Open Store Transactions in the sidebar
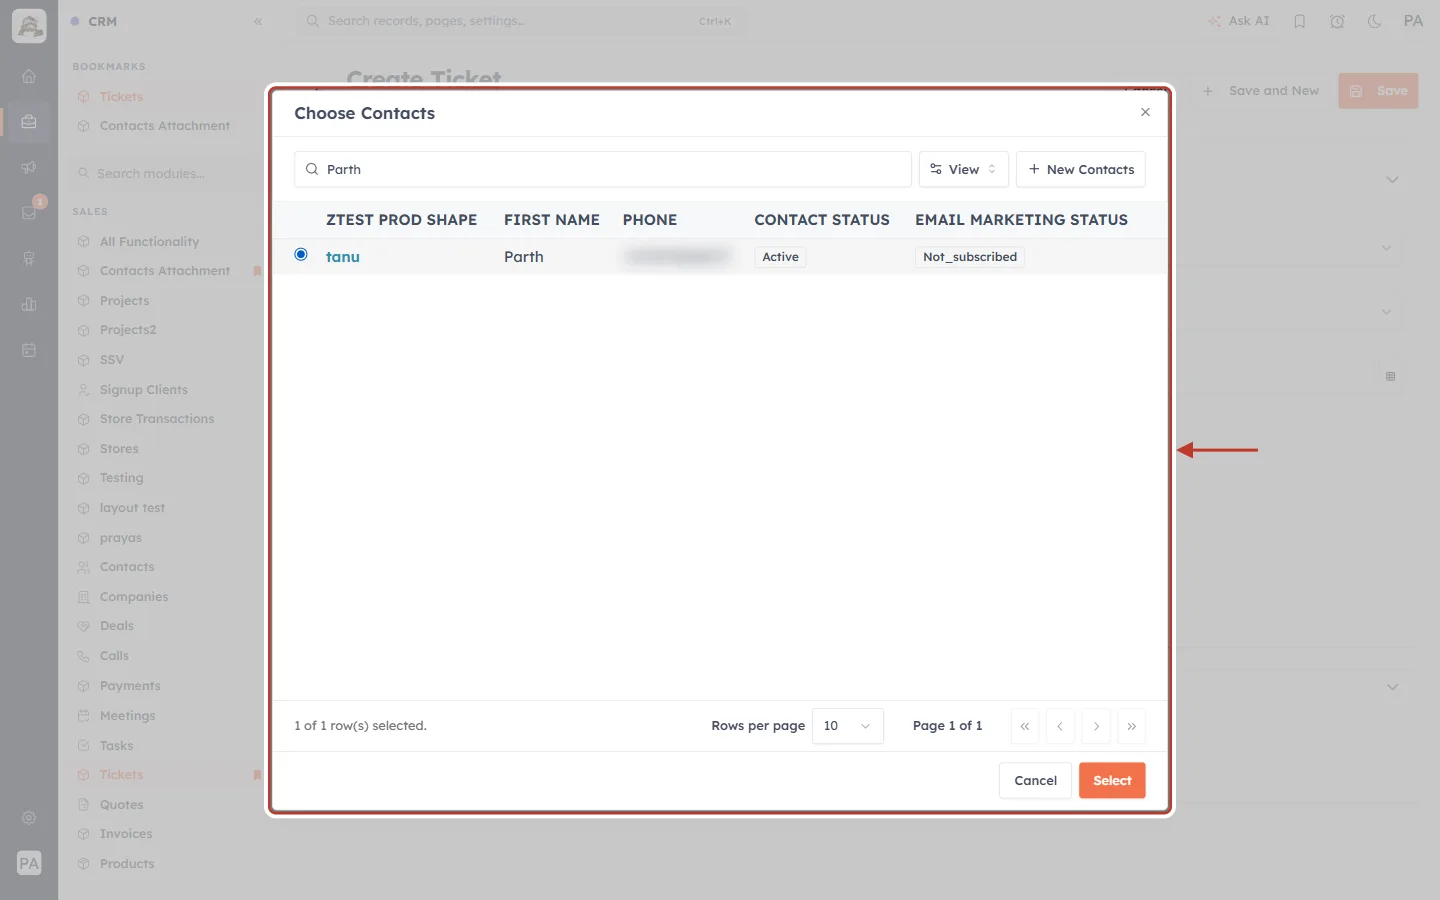The width and height of the screenshot is (1440, 900). pyautogui.click(x=156, y=419)
